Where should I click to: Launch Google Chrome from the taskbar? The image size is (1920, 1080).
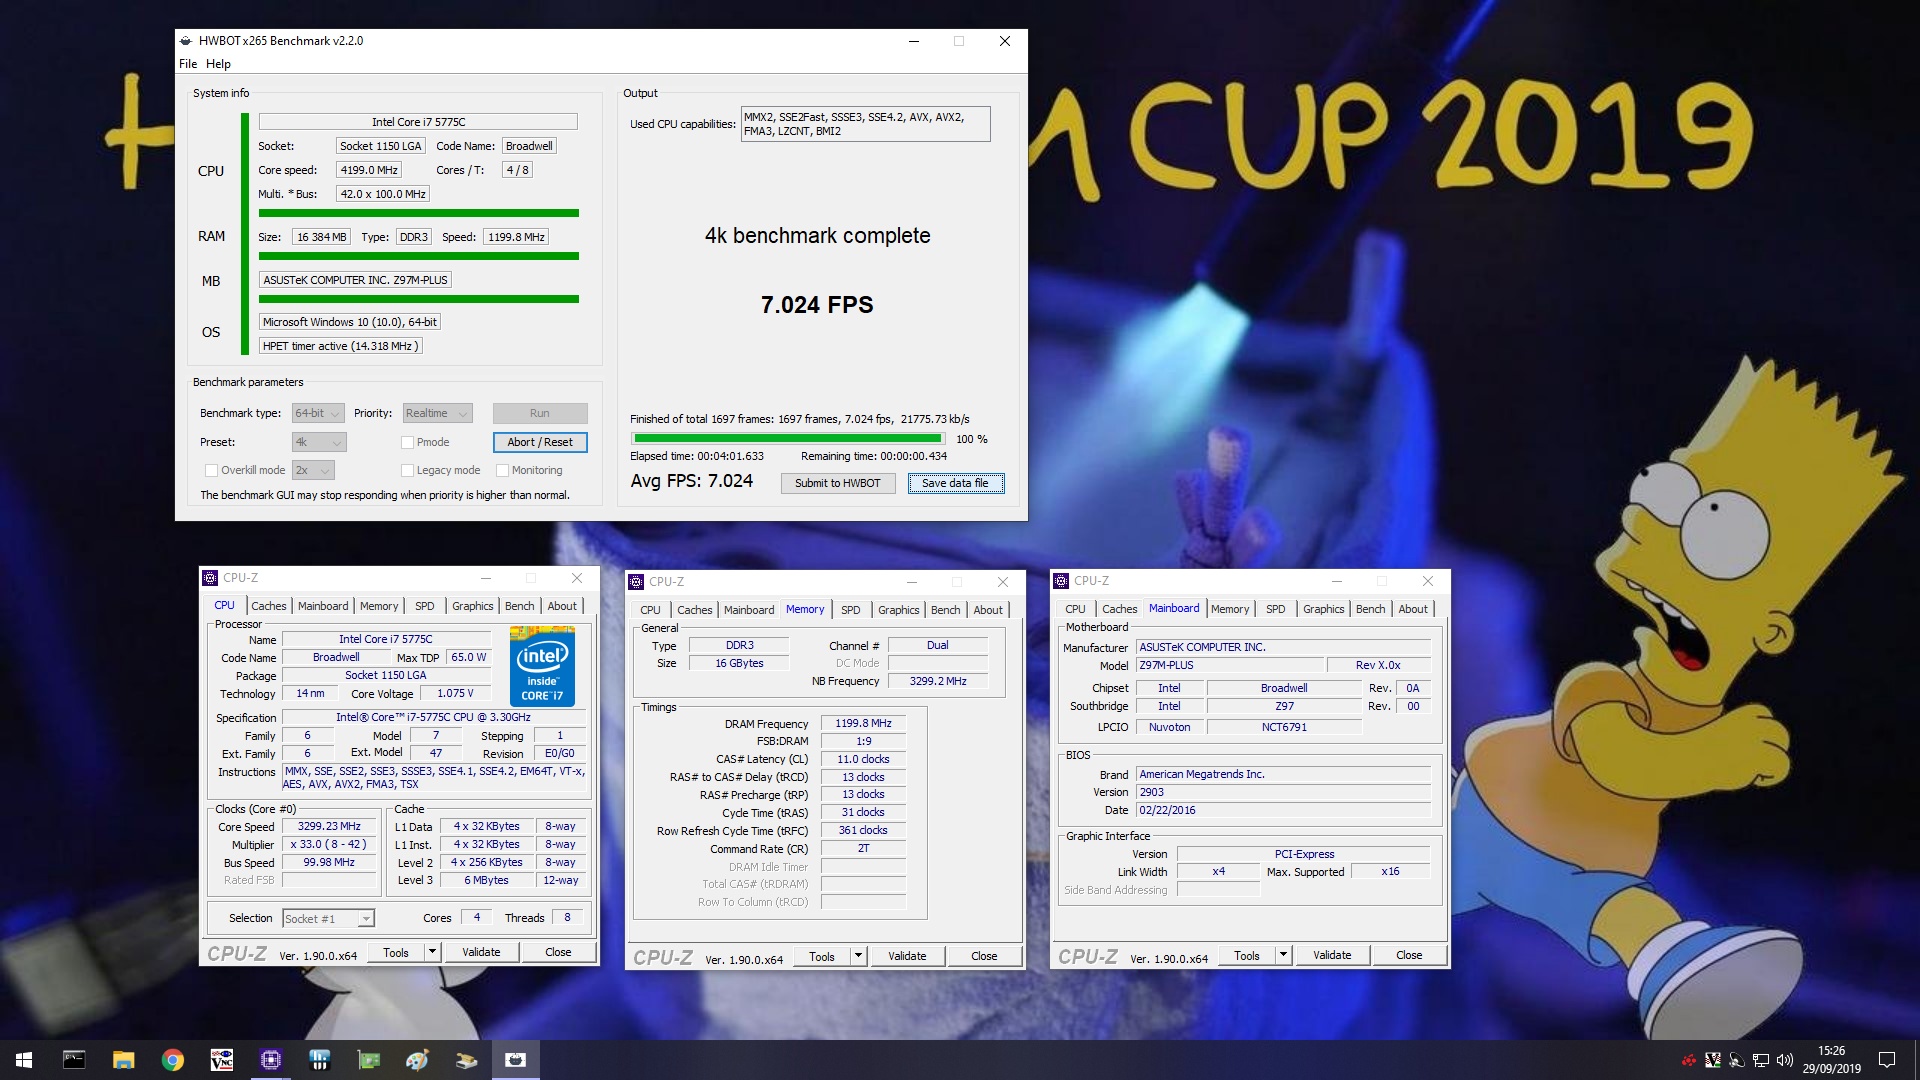click(172, 1060)
